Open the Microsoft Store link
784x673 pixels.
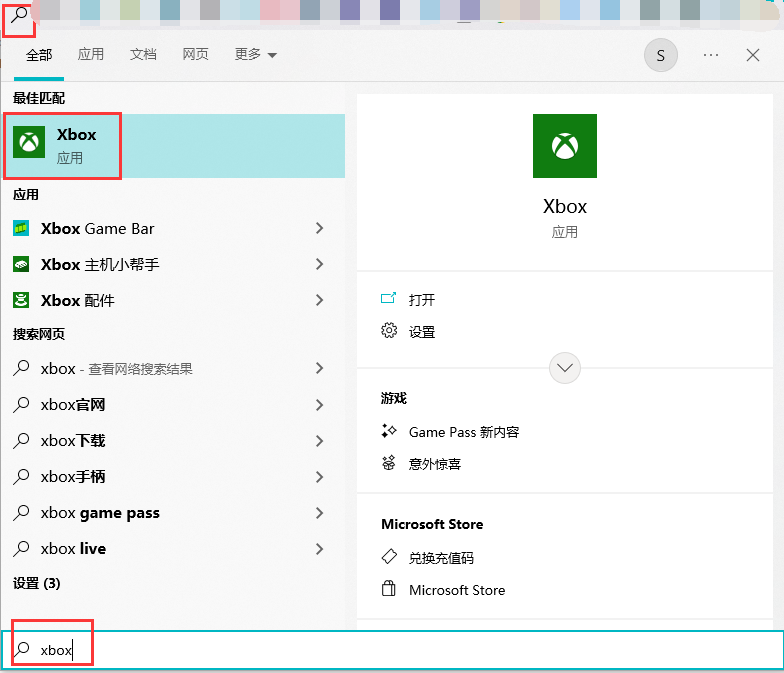coord(456,590)
